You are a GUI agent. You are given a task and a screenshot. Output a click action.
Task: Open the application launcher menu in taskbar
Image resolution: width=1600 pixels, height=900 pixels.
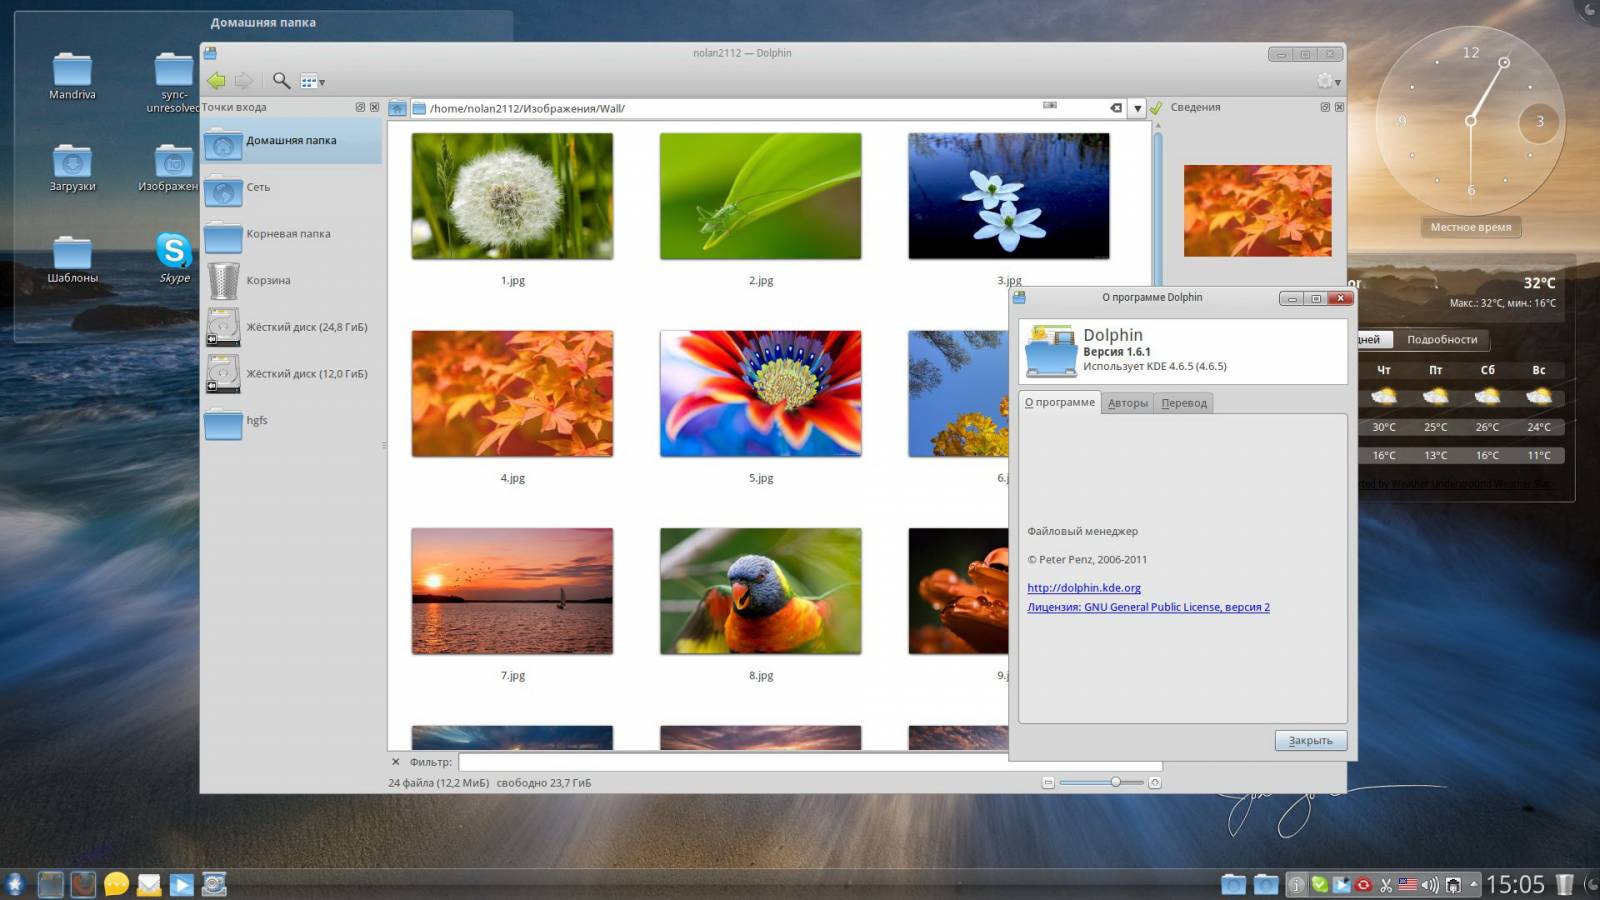point(14,884)
